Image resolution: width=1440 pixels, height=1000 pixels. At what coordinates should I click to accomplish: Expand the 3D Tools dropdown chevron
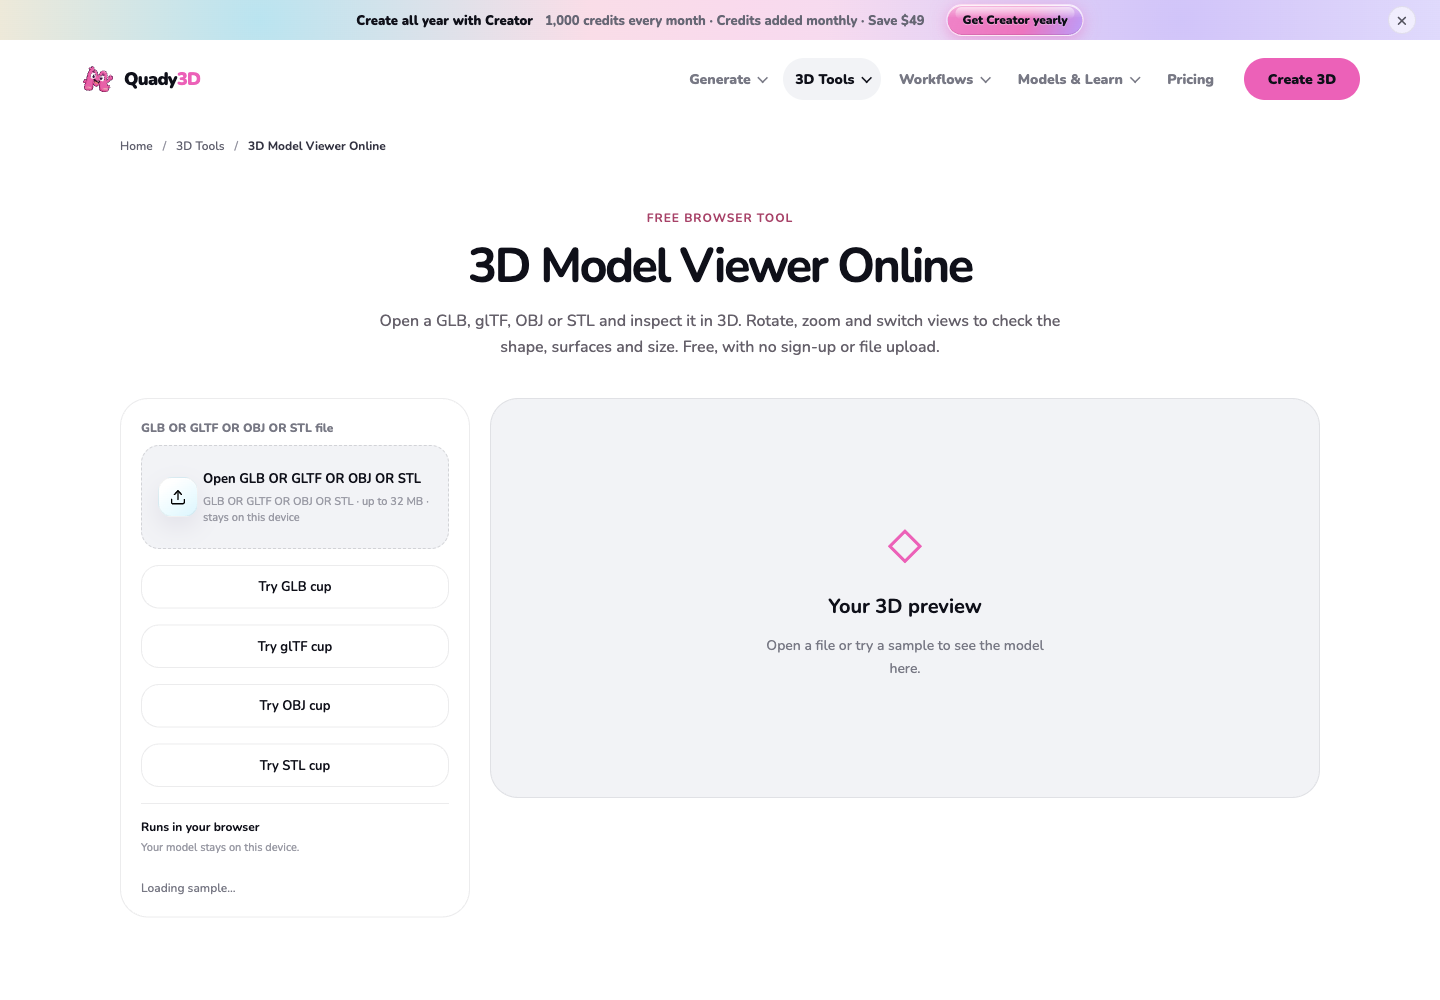867,80
